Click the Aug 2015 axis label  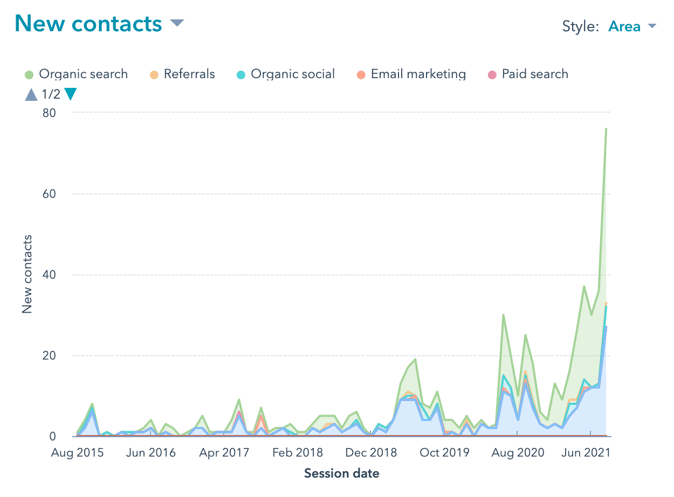77,453
